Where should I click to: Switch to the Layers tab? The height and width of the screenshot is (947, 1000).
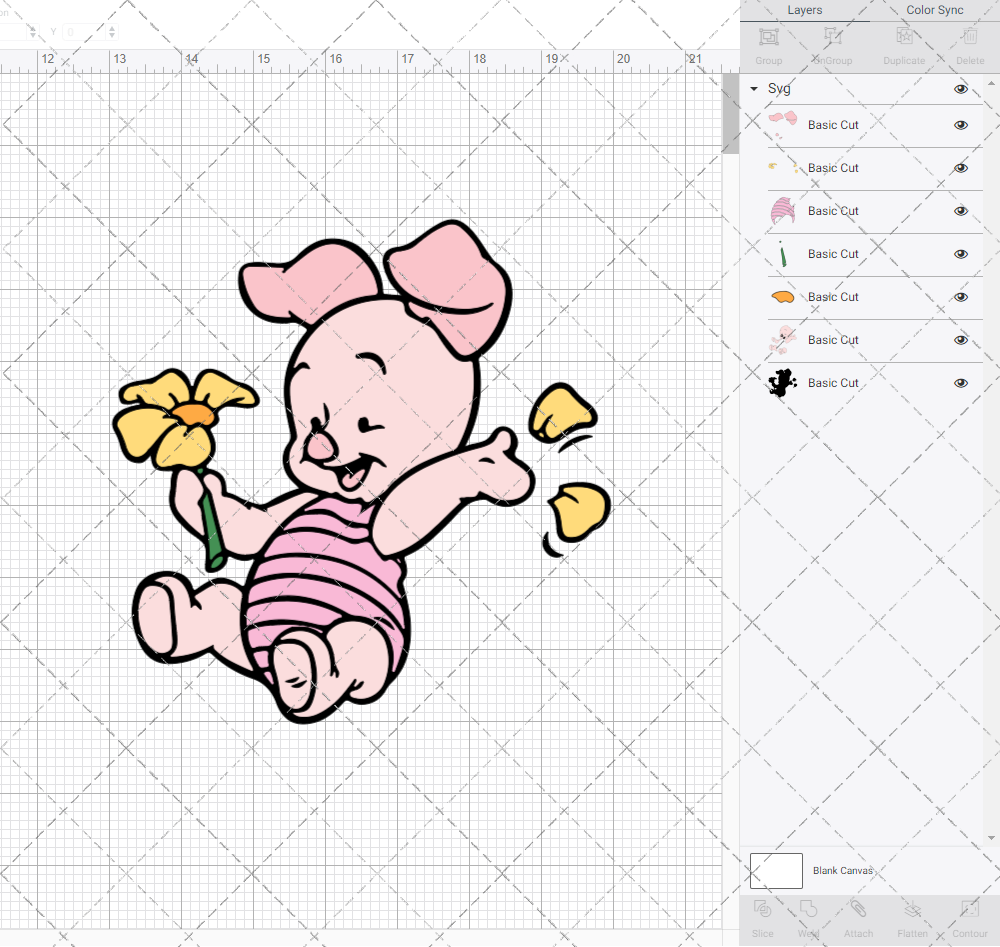(804, 10)
